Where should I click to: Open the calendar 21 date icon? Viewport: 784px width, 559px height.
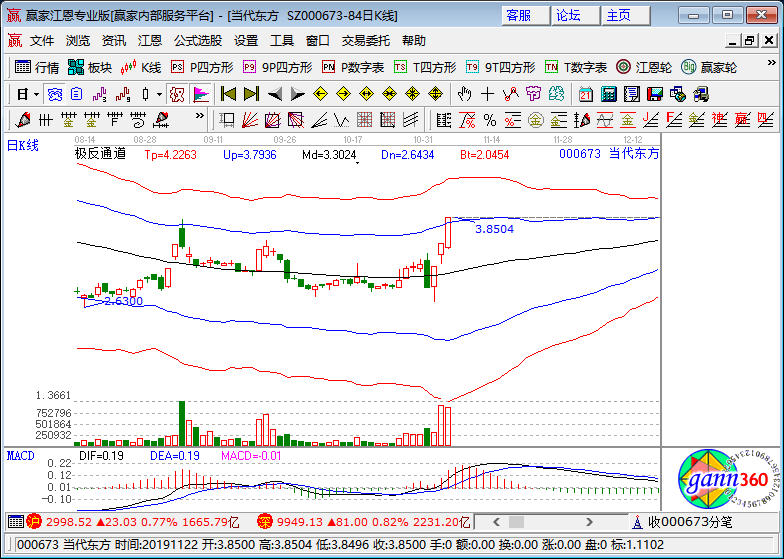pos(586,94)
